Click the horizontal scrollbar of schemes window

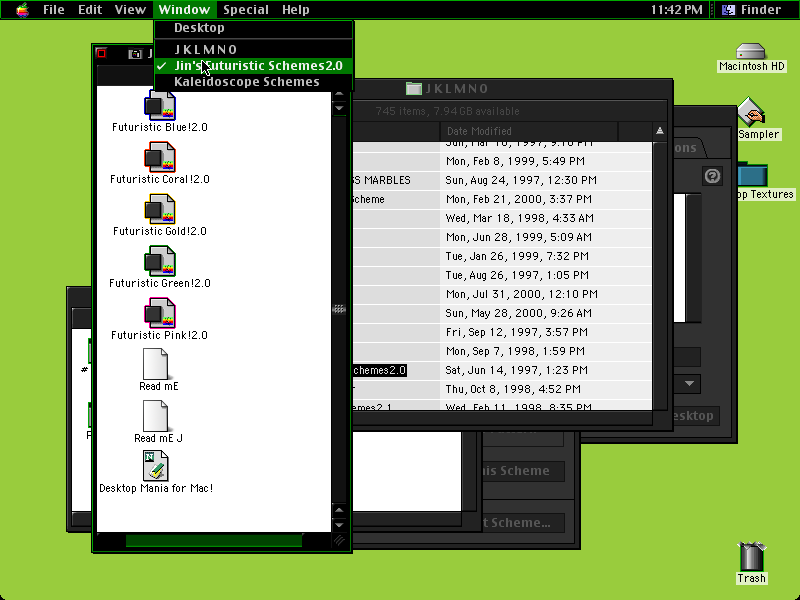(x=214, y=541)
